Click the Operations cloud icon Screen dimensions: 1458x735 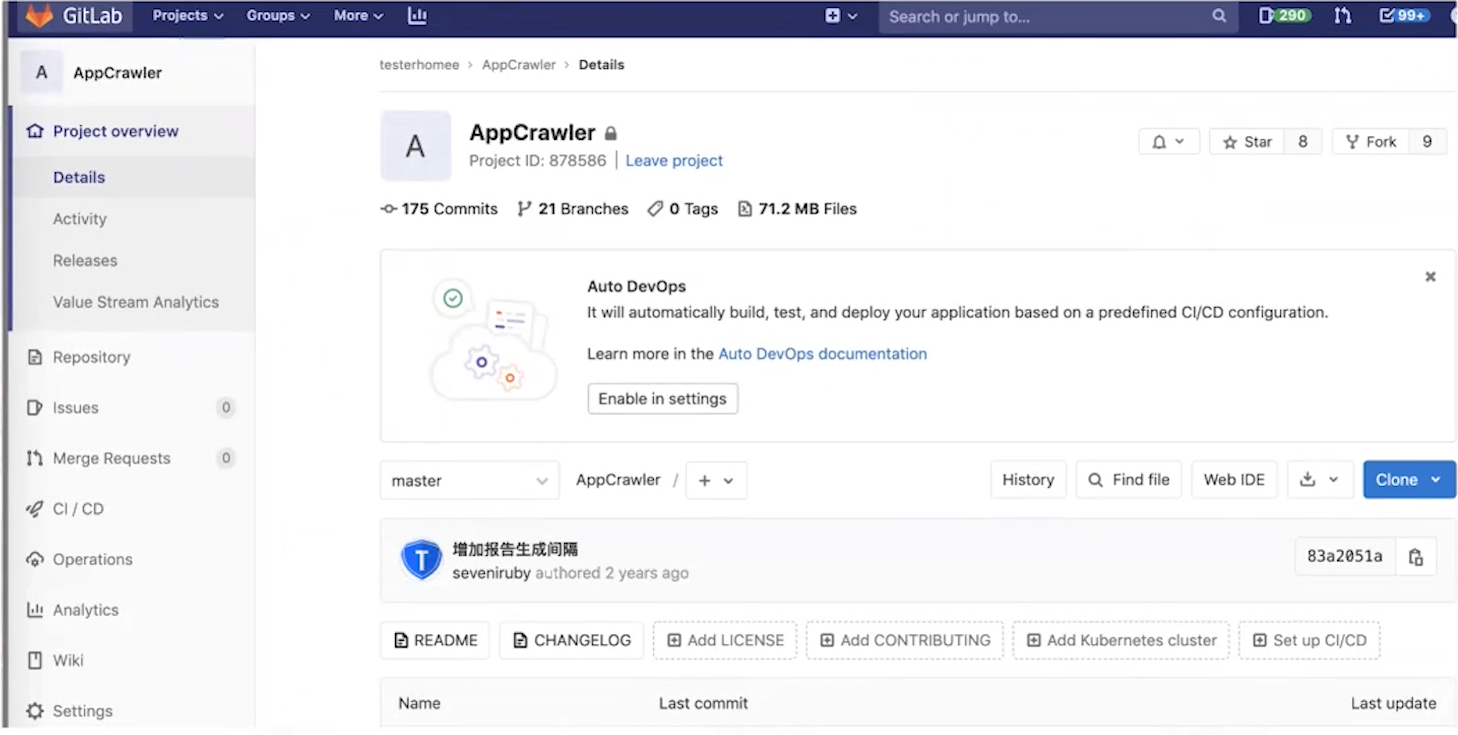(35, 559)
